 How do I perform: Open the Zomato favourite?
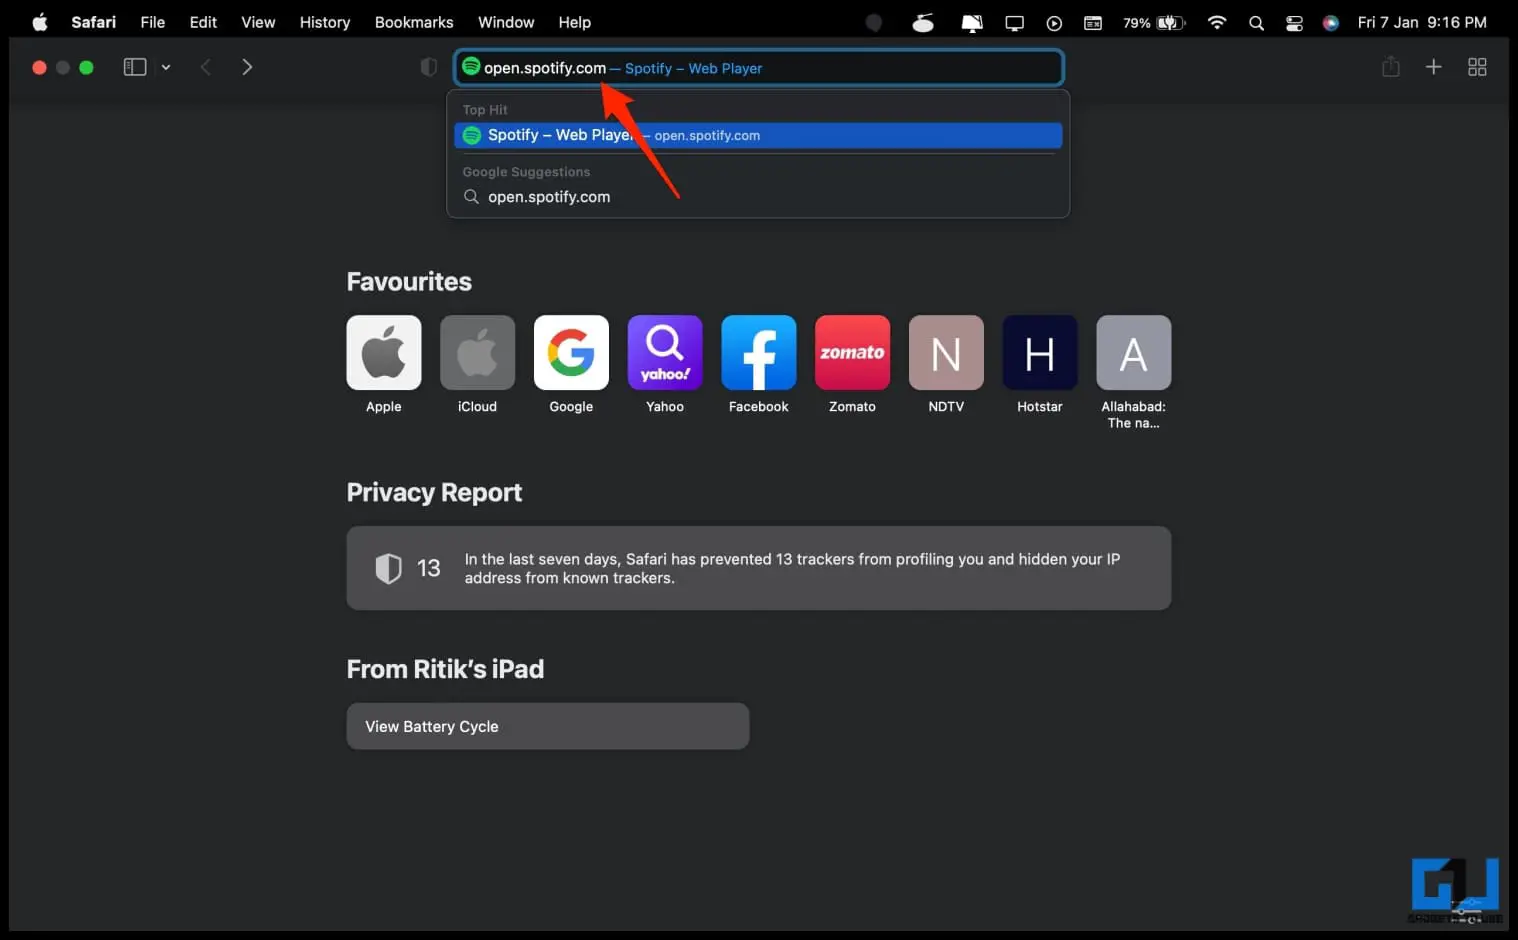tap(852, 353)
